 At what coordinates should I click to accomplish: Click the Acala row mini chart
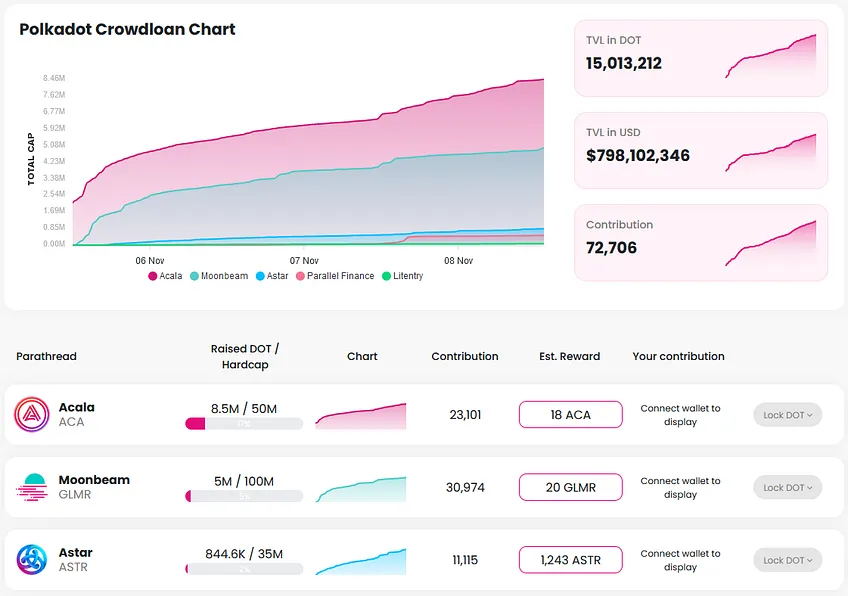point(361,416)
